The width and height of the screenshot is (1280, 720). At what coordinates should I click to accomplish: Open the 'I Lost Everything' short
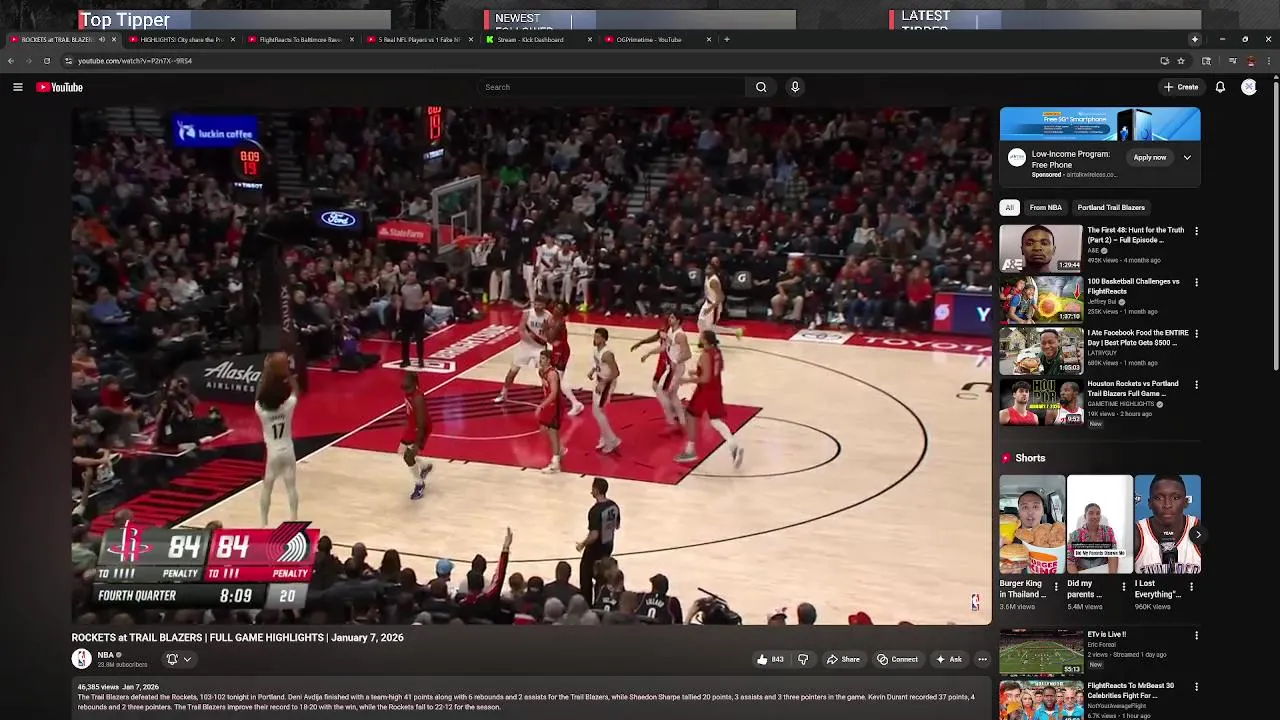[x=1167, y=524]
